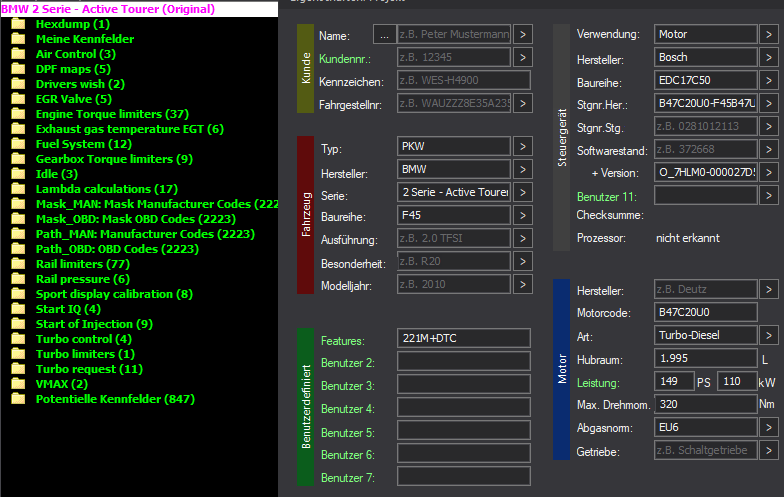Open the arrow dropdown for Art Turbo-Diesel
Viewport: 784px width, 497px height.
click(x=768, y=336)
